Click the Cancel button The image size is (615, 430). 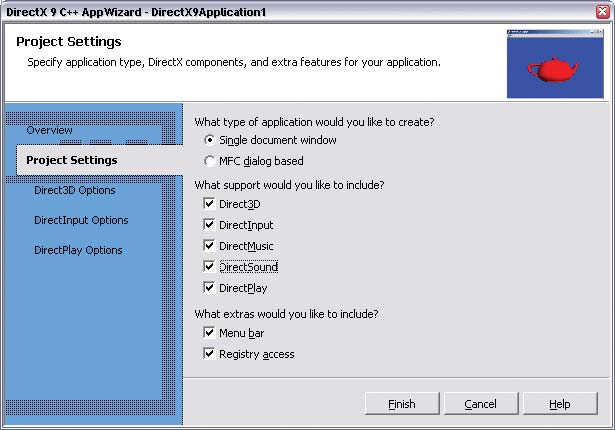pyautogui.click(x=480, y=404)
